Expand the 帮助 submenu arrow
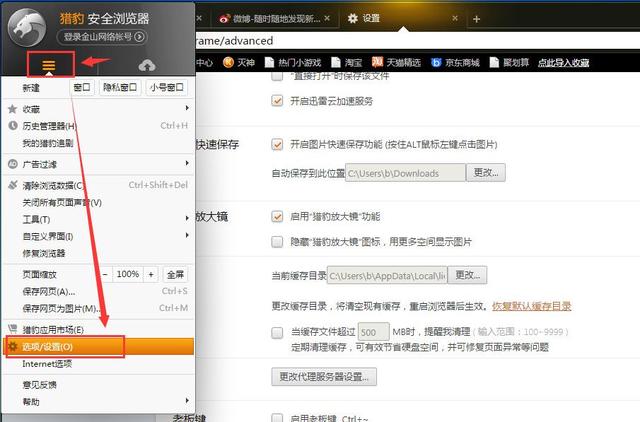 click(x=187, y=400)
